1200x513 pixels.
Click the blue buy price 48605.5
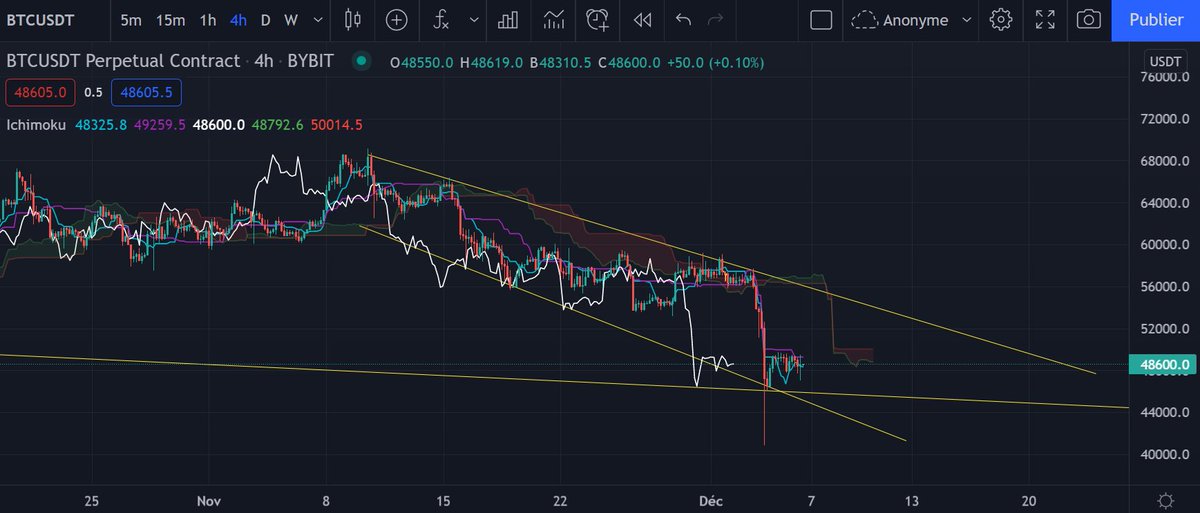point(146,92)
